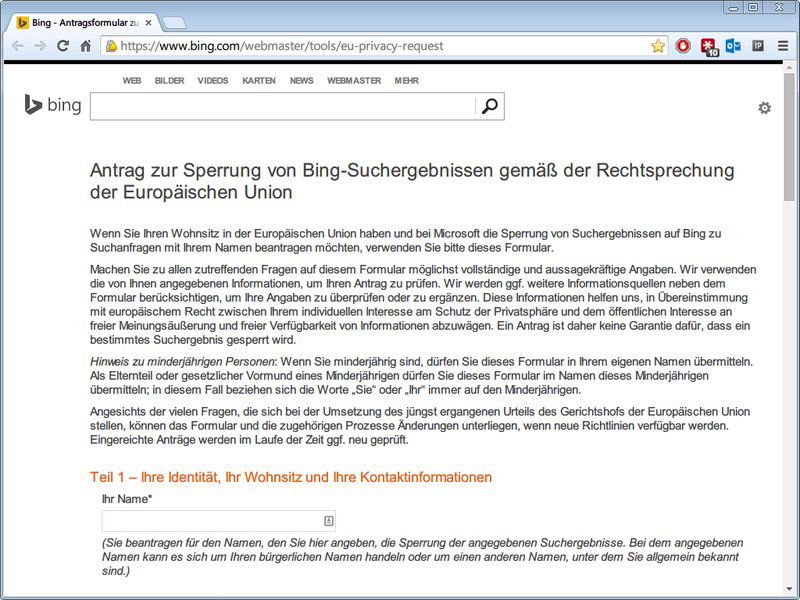Click heading 'Teil 1 – Ihre Identität'
Screen dimensions: 800x600
[291, 477]
